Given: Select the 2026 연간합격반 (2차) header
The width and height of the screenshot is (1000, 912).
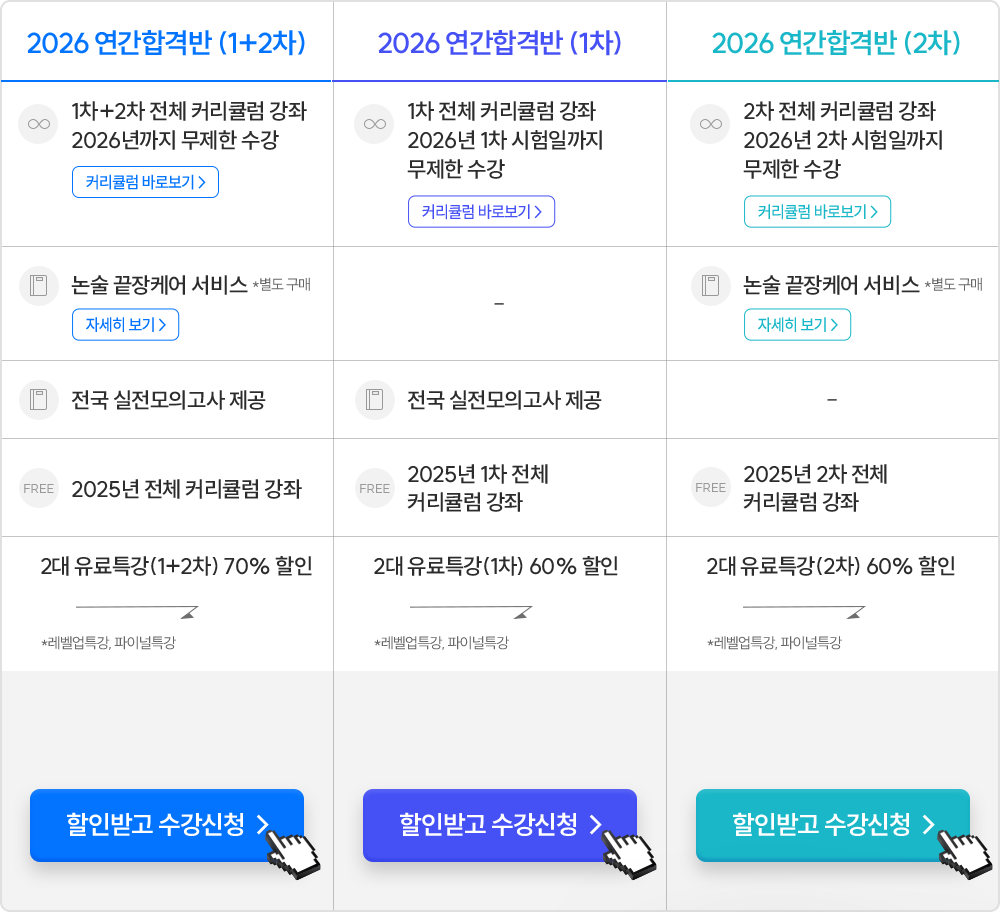Looking at the screenshot, I should click(835, 43).
